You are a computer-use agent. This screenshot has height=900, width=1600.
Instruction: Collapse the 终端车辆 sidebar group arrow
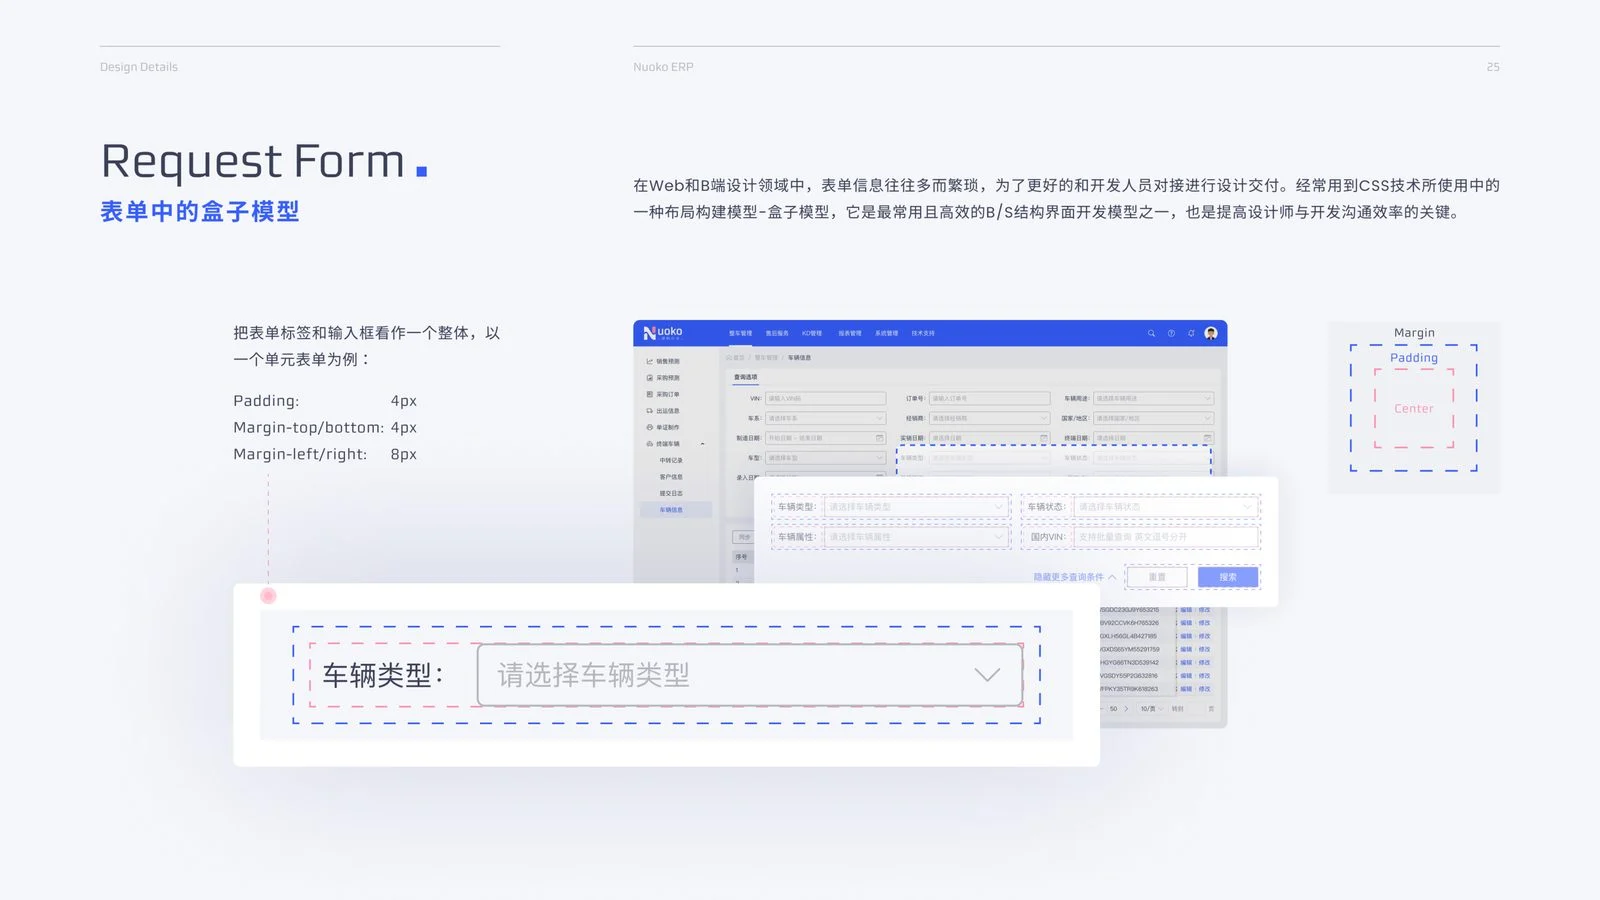(703, 444)
